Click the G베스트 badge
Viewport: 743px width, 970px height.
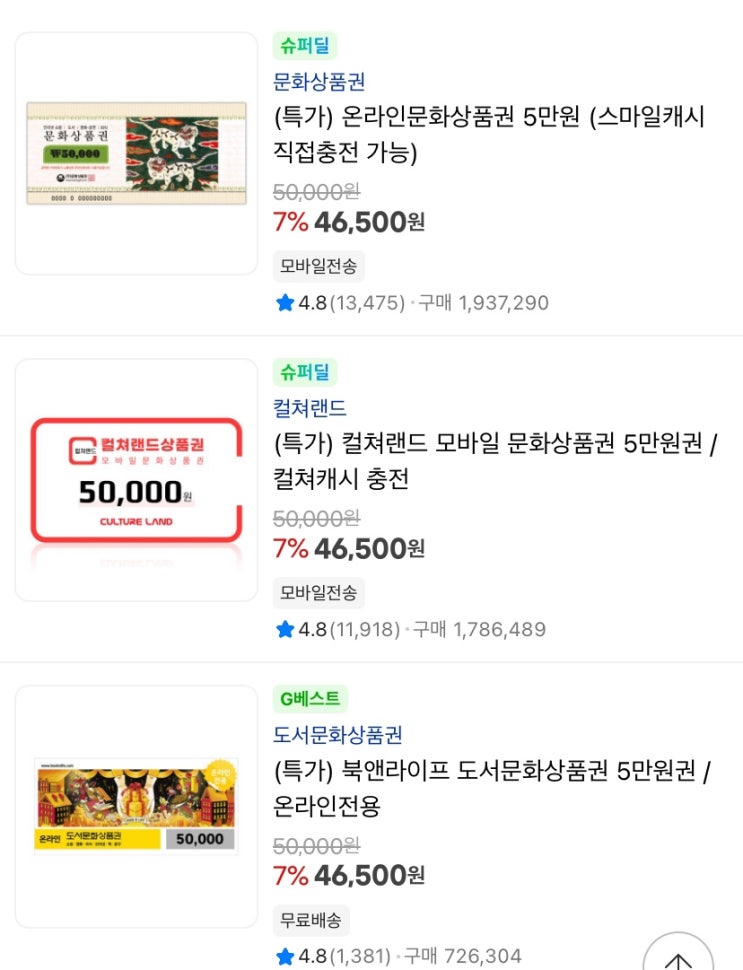[x=310, y=699]
